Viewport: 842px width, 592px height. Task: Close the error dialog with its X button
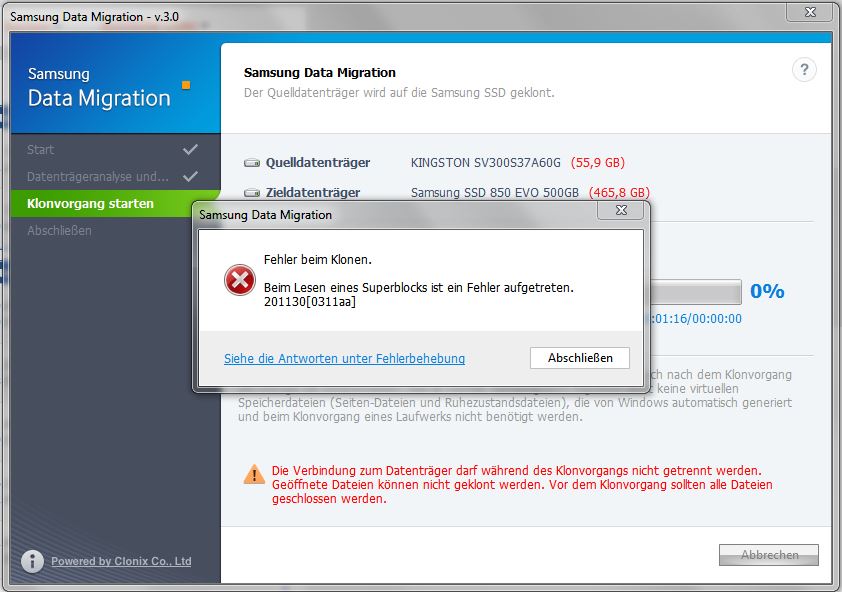[621, 210]
